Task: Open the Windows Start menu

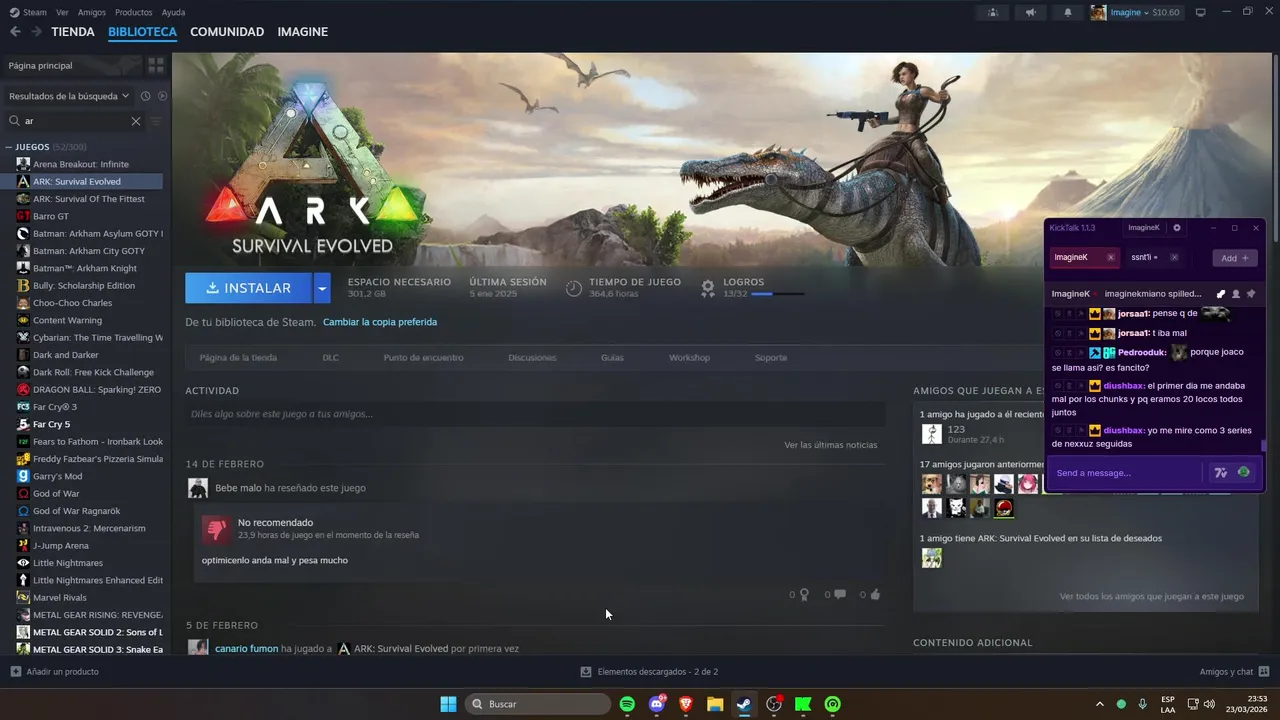Action: click(x=448, y=704)
